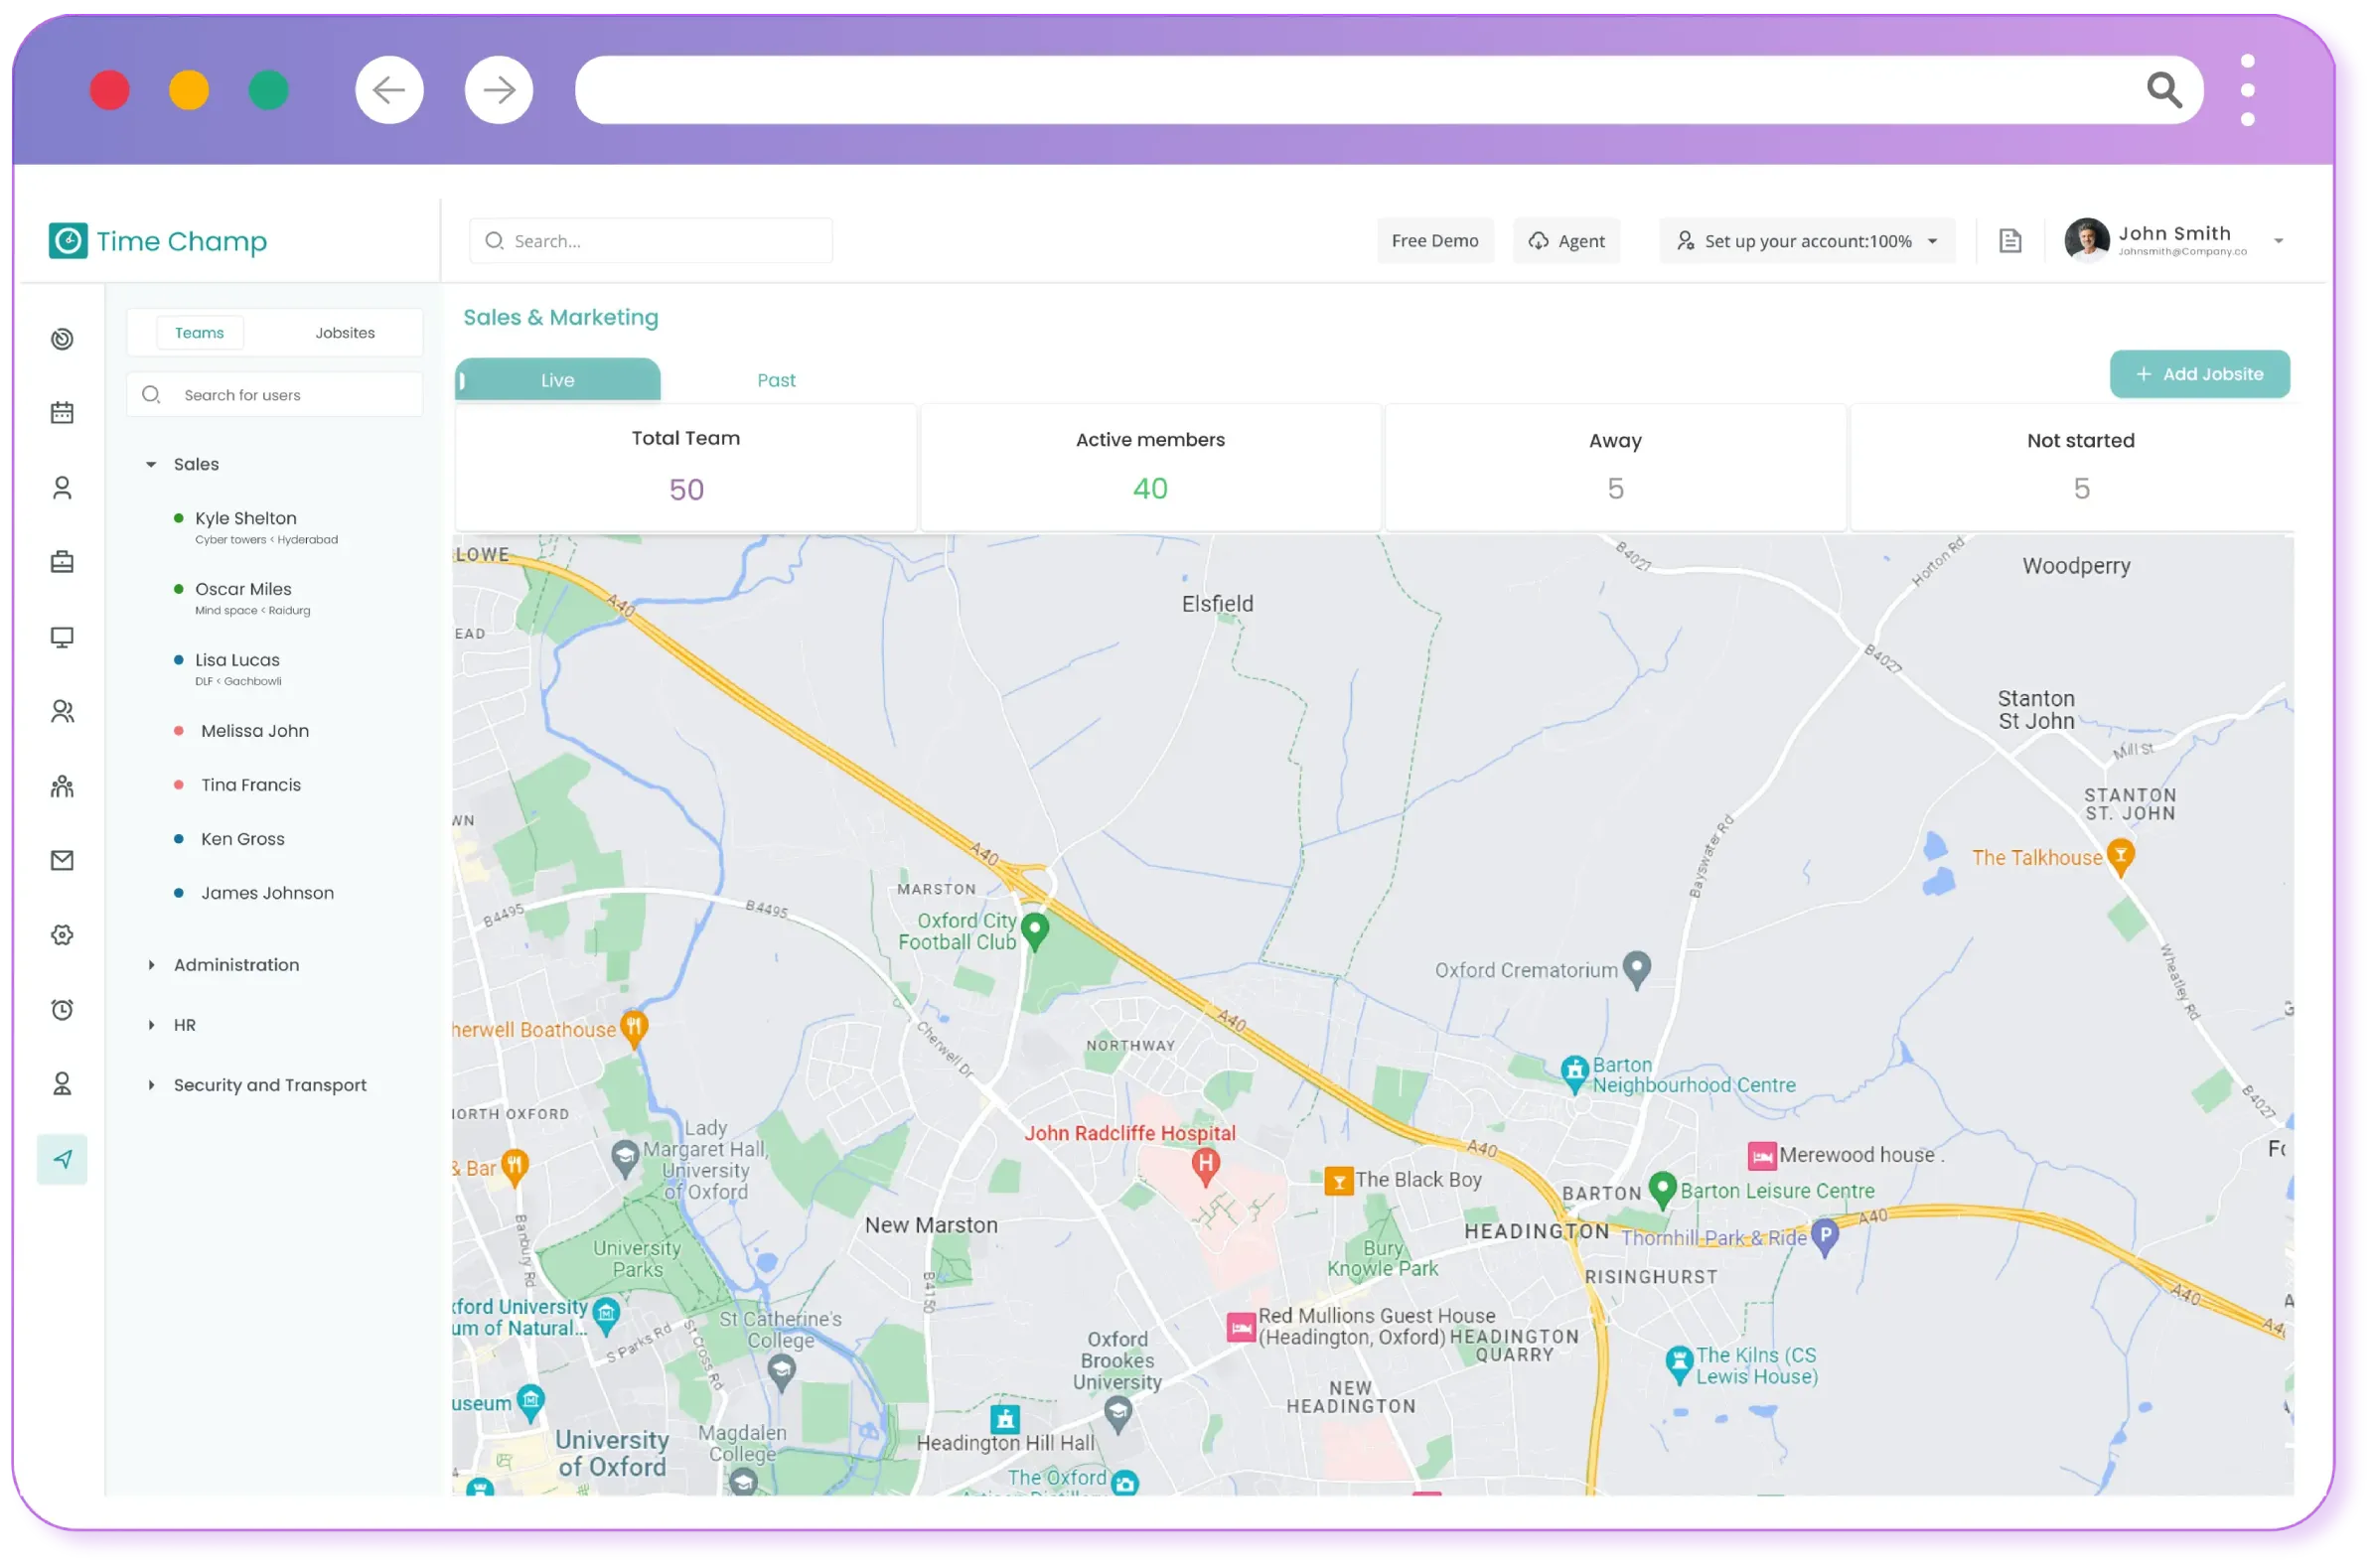Image resolution: width=2375 pixels, height=1568 pixels.
Task: Click the Add Jobsite button
Action: click(x=2200, y=374)
